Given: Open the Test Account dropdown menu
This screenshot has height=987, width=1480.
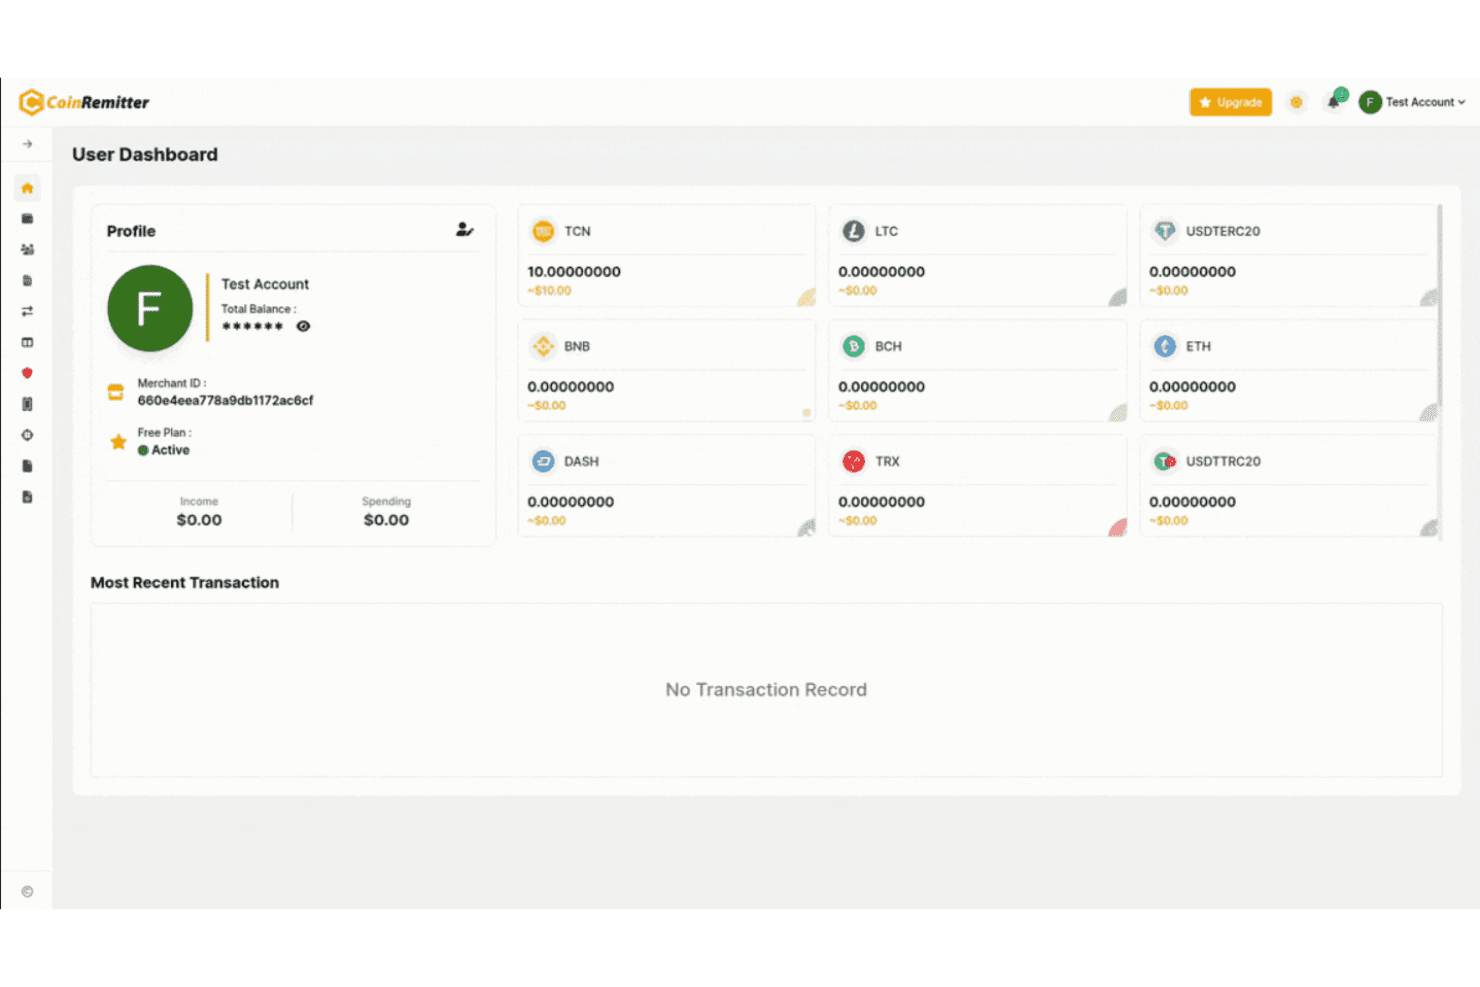Looking at the screenshot, I should point(1412,102).
